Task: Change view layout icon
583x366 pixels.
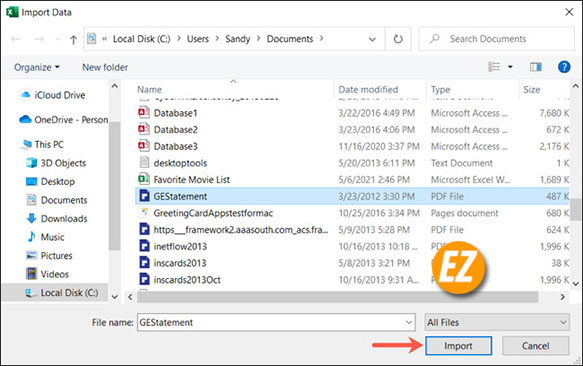Action: pos(494,67)
